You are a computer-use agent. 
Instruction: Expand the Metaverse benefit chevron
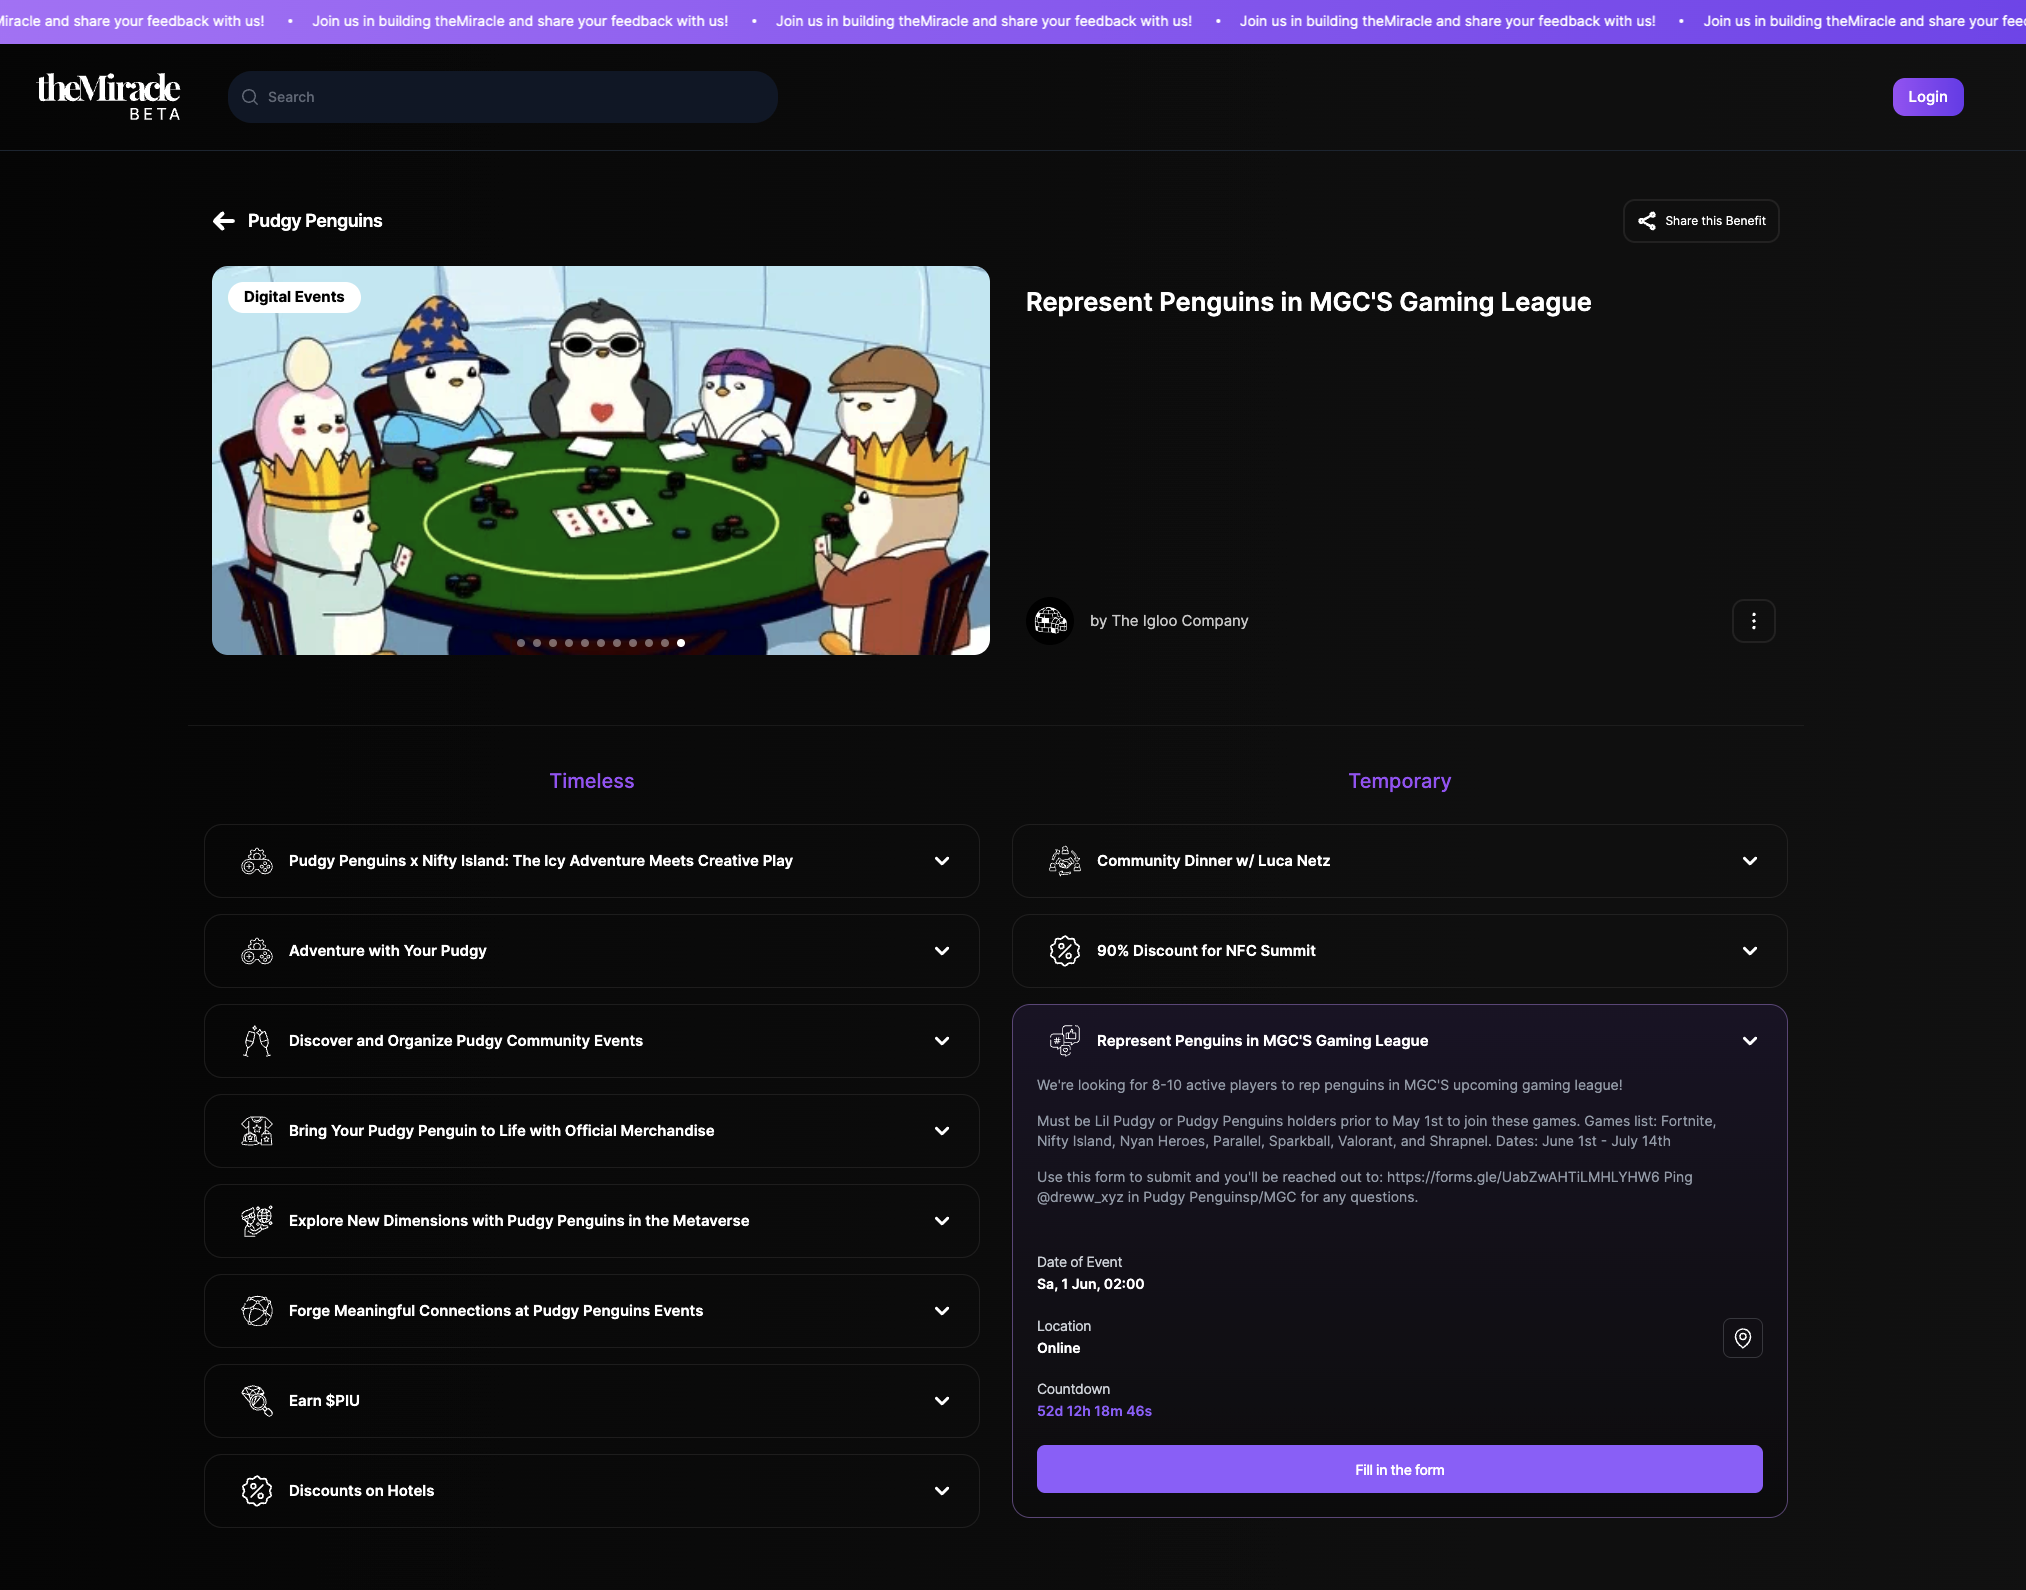pyautogui.click(x=942, y=1221)
